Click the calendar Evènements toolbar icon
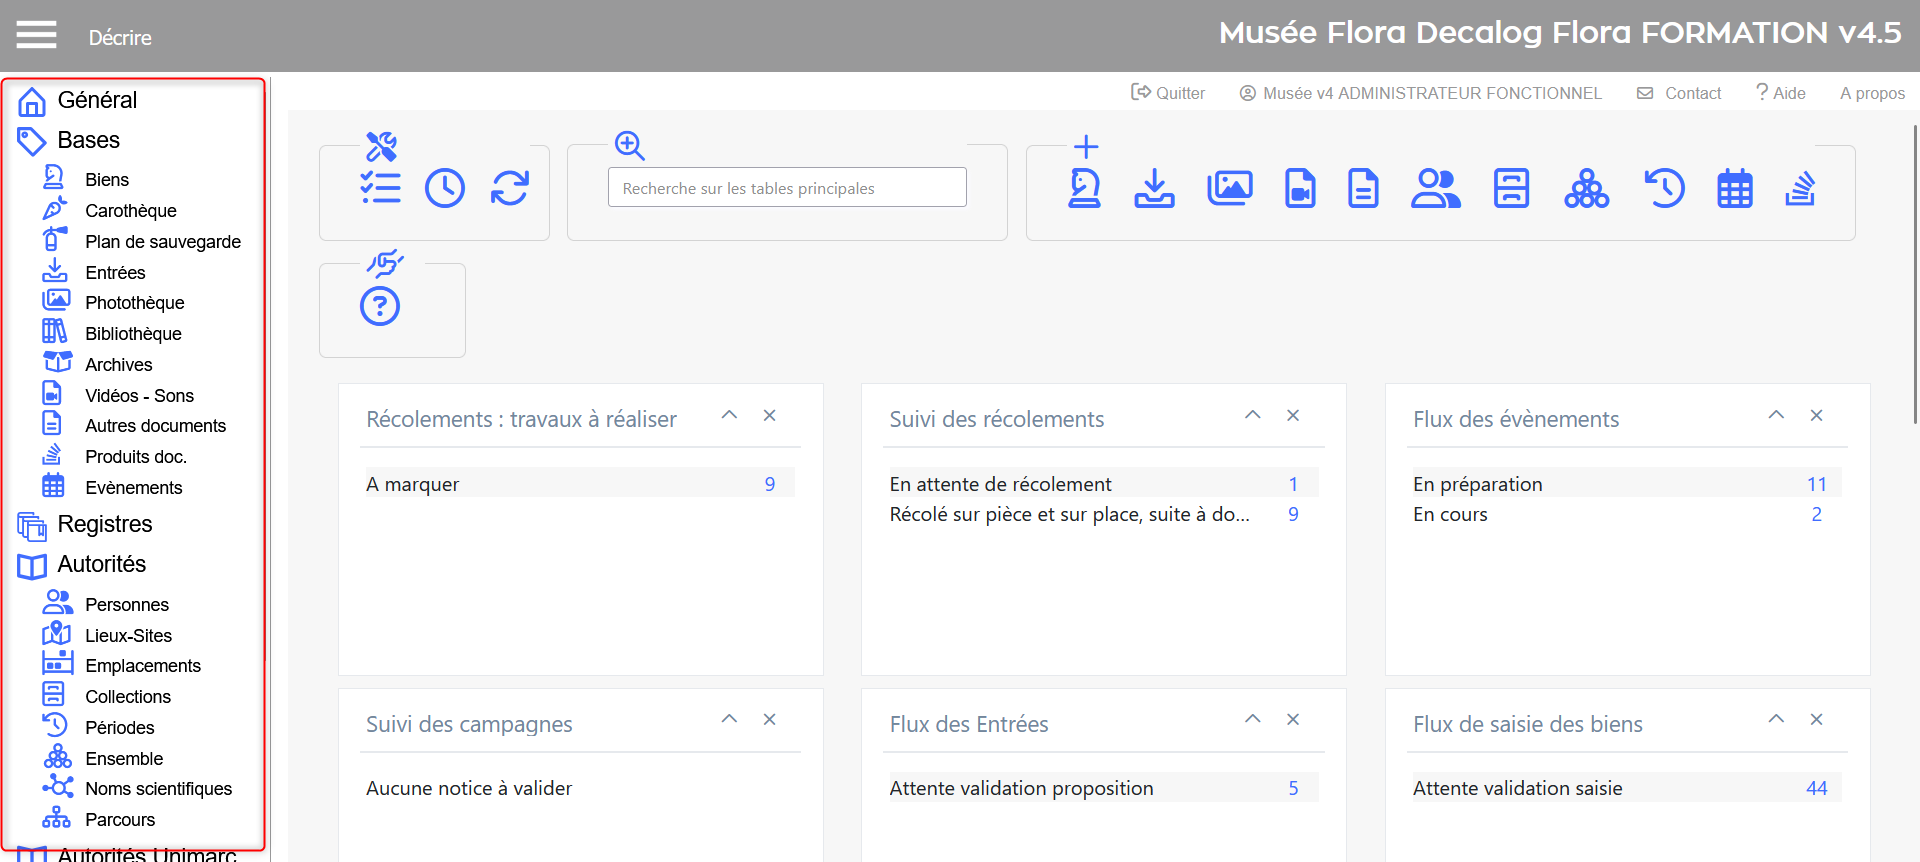 1734,188
